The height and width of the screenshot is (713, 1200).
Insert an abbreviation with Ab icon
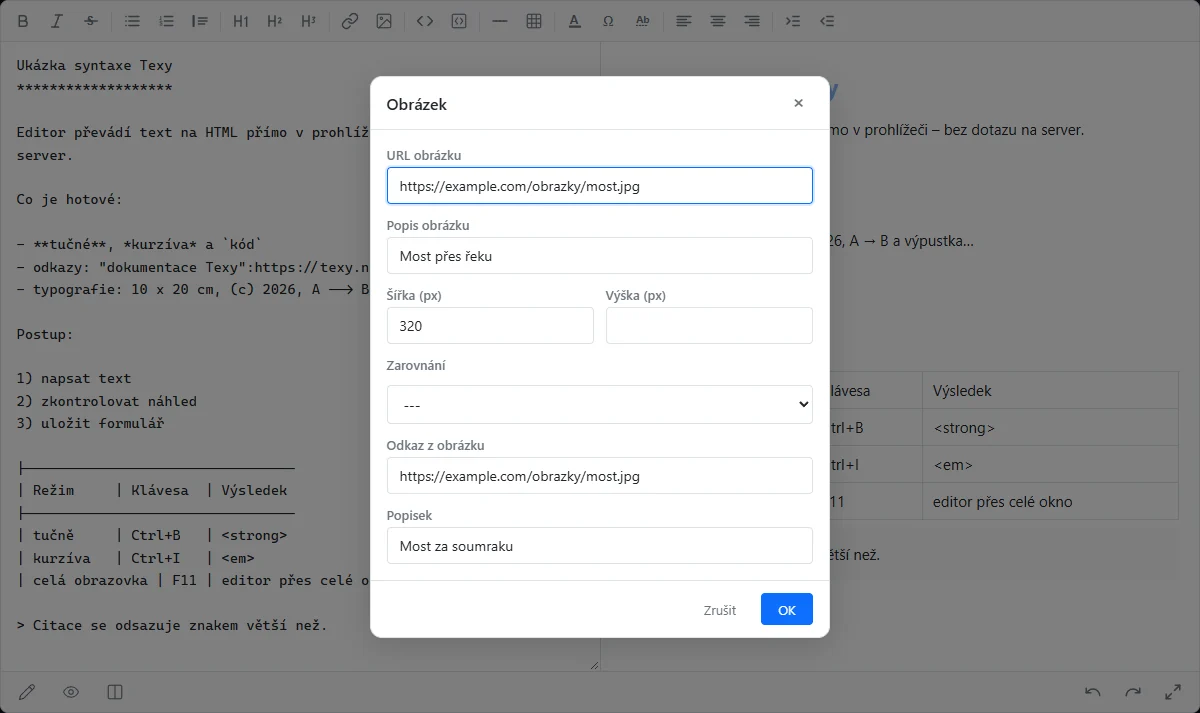pyautogui.click(x=643, y=20)
